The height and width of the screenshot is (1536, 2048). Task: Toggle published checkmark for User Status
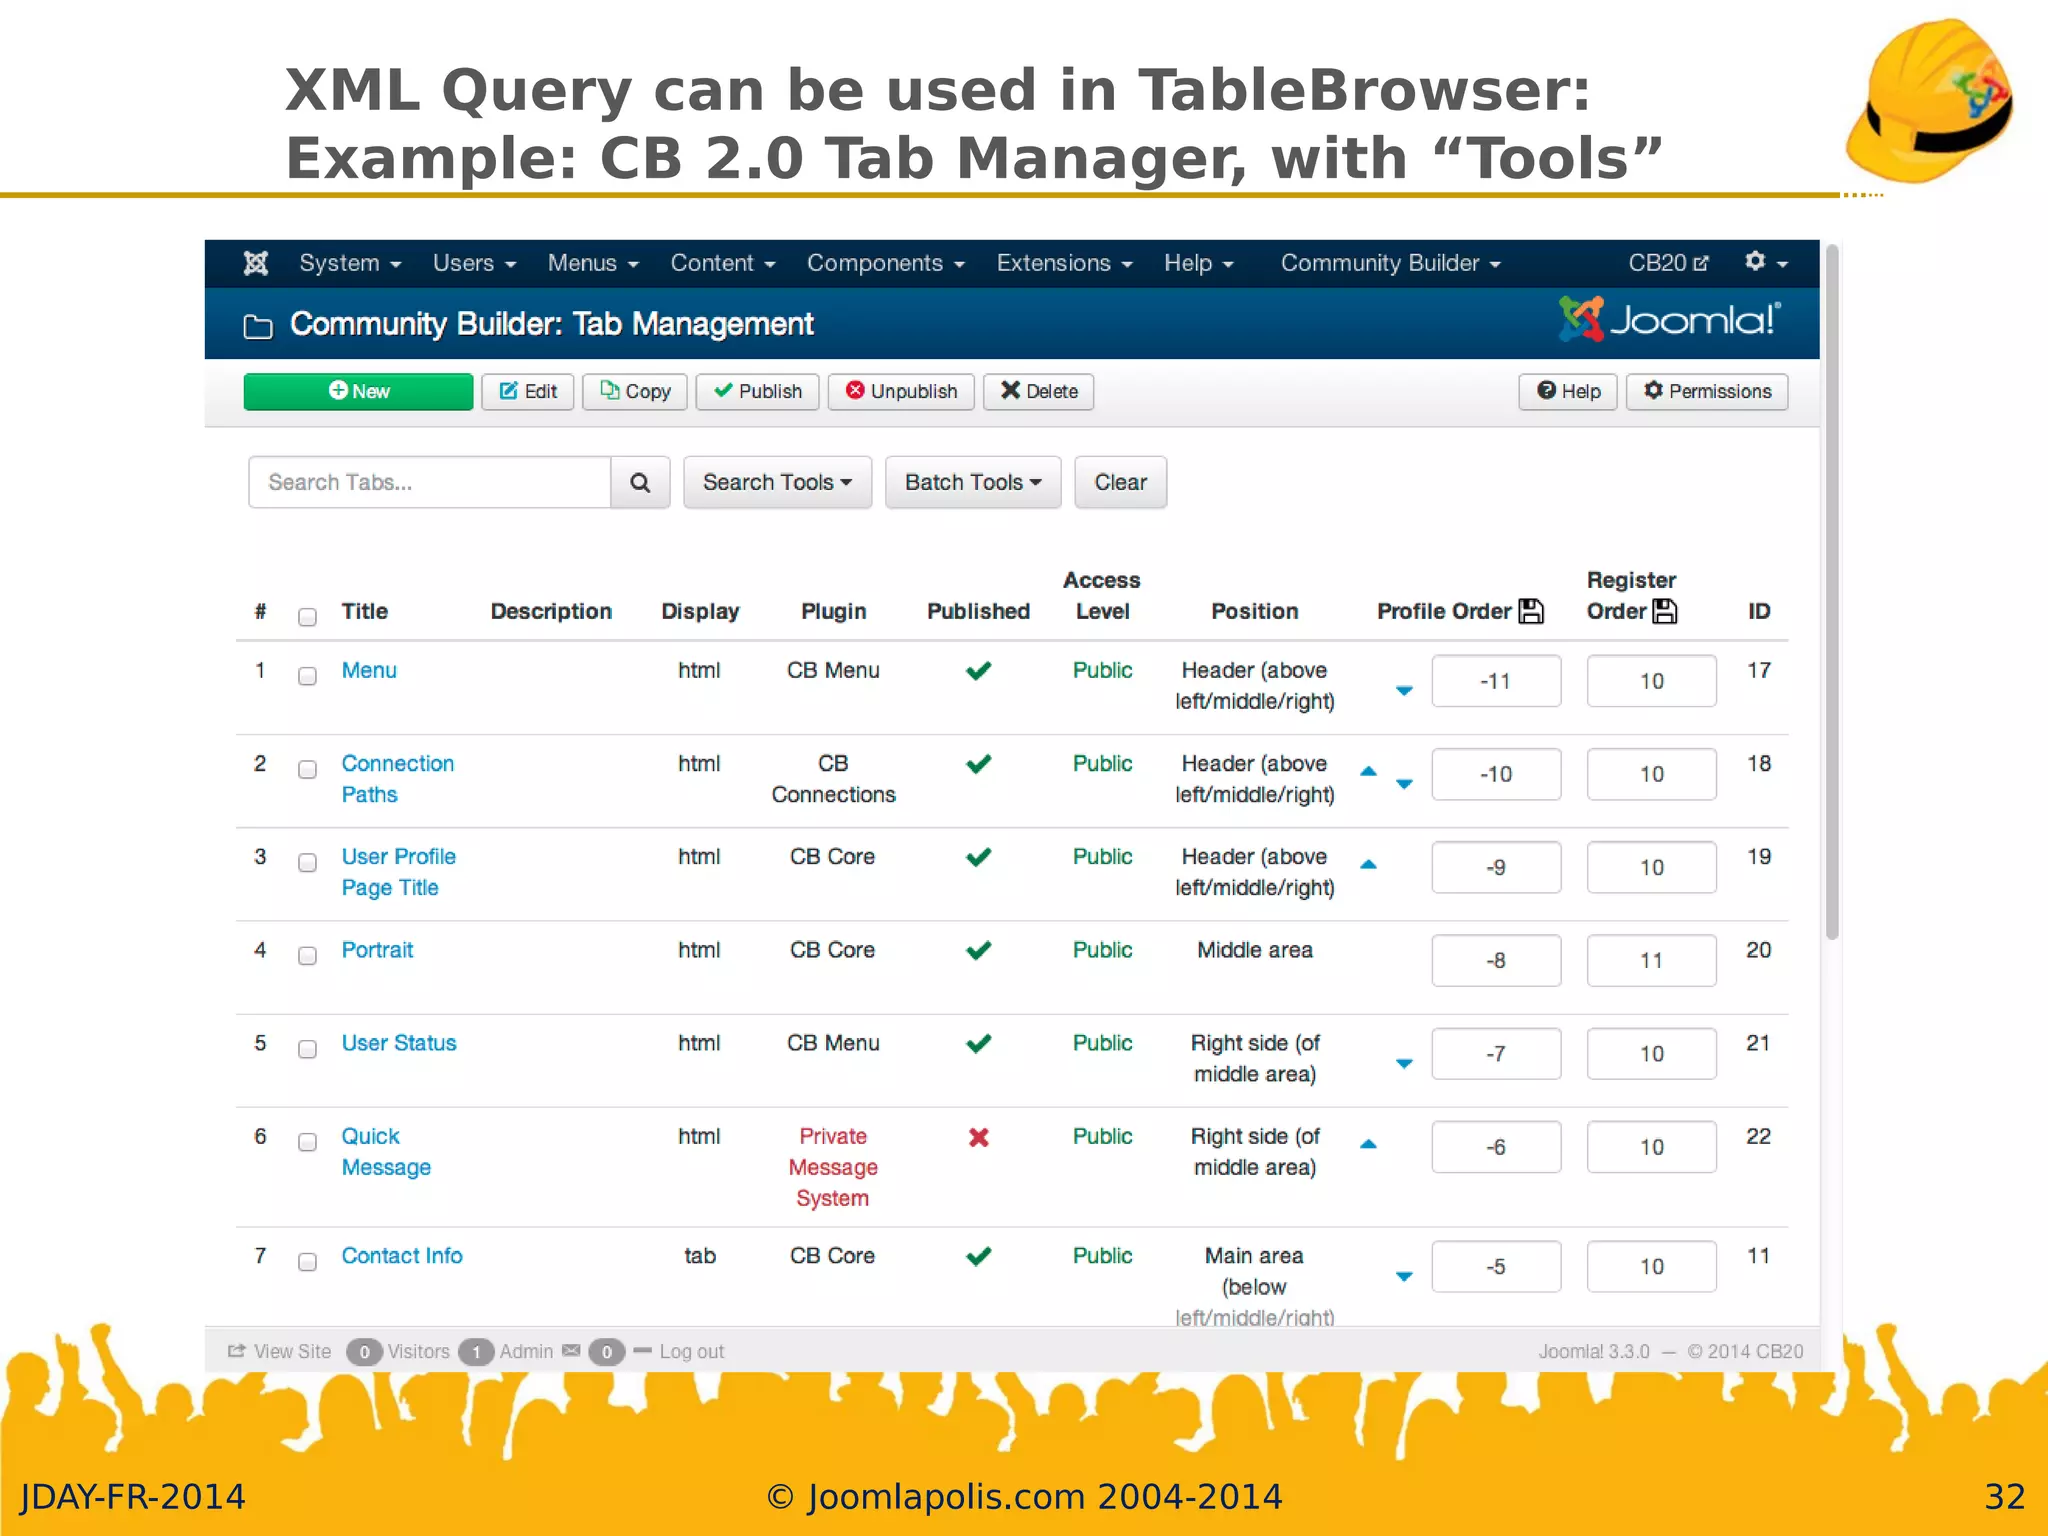[979, 1043]
